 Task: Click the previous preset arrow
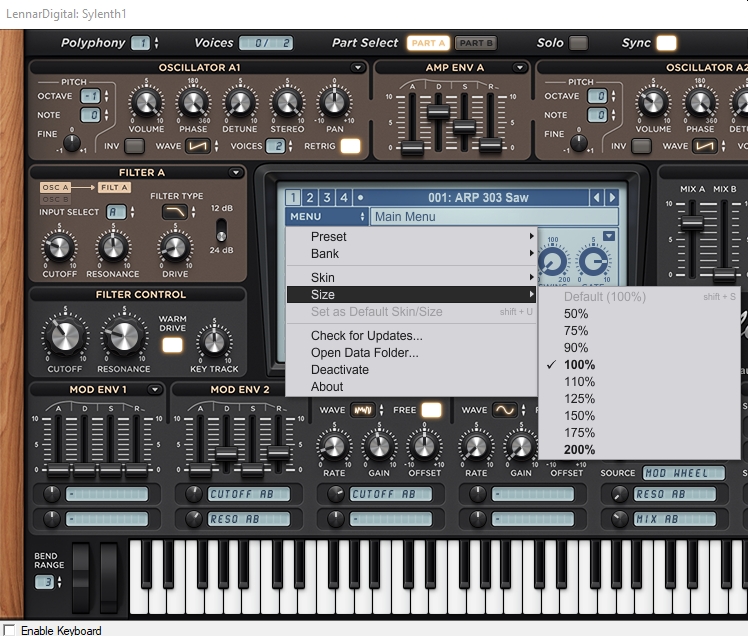[x=596, y=198]
